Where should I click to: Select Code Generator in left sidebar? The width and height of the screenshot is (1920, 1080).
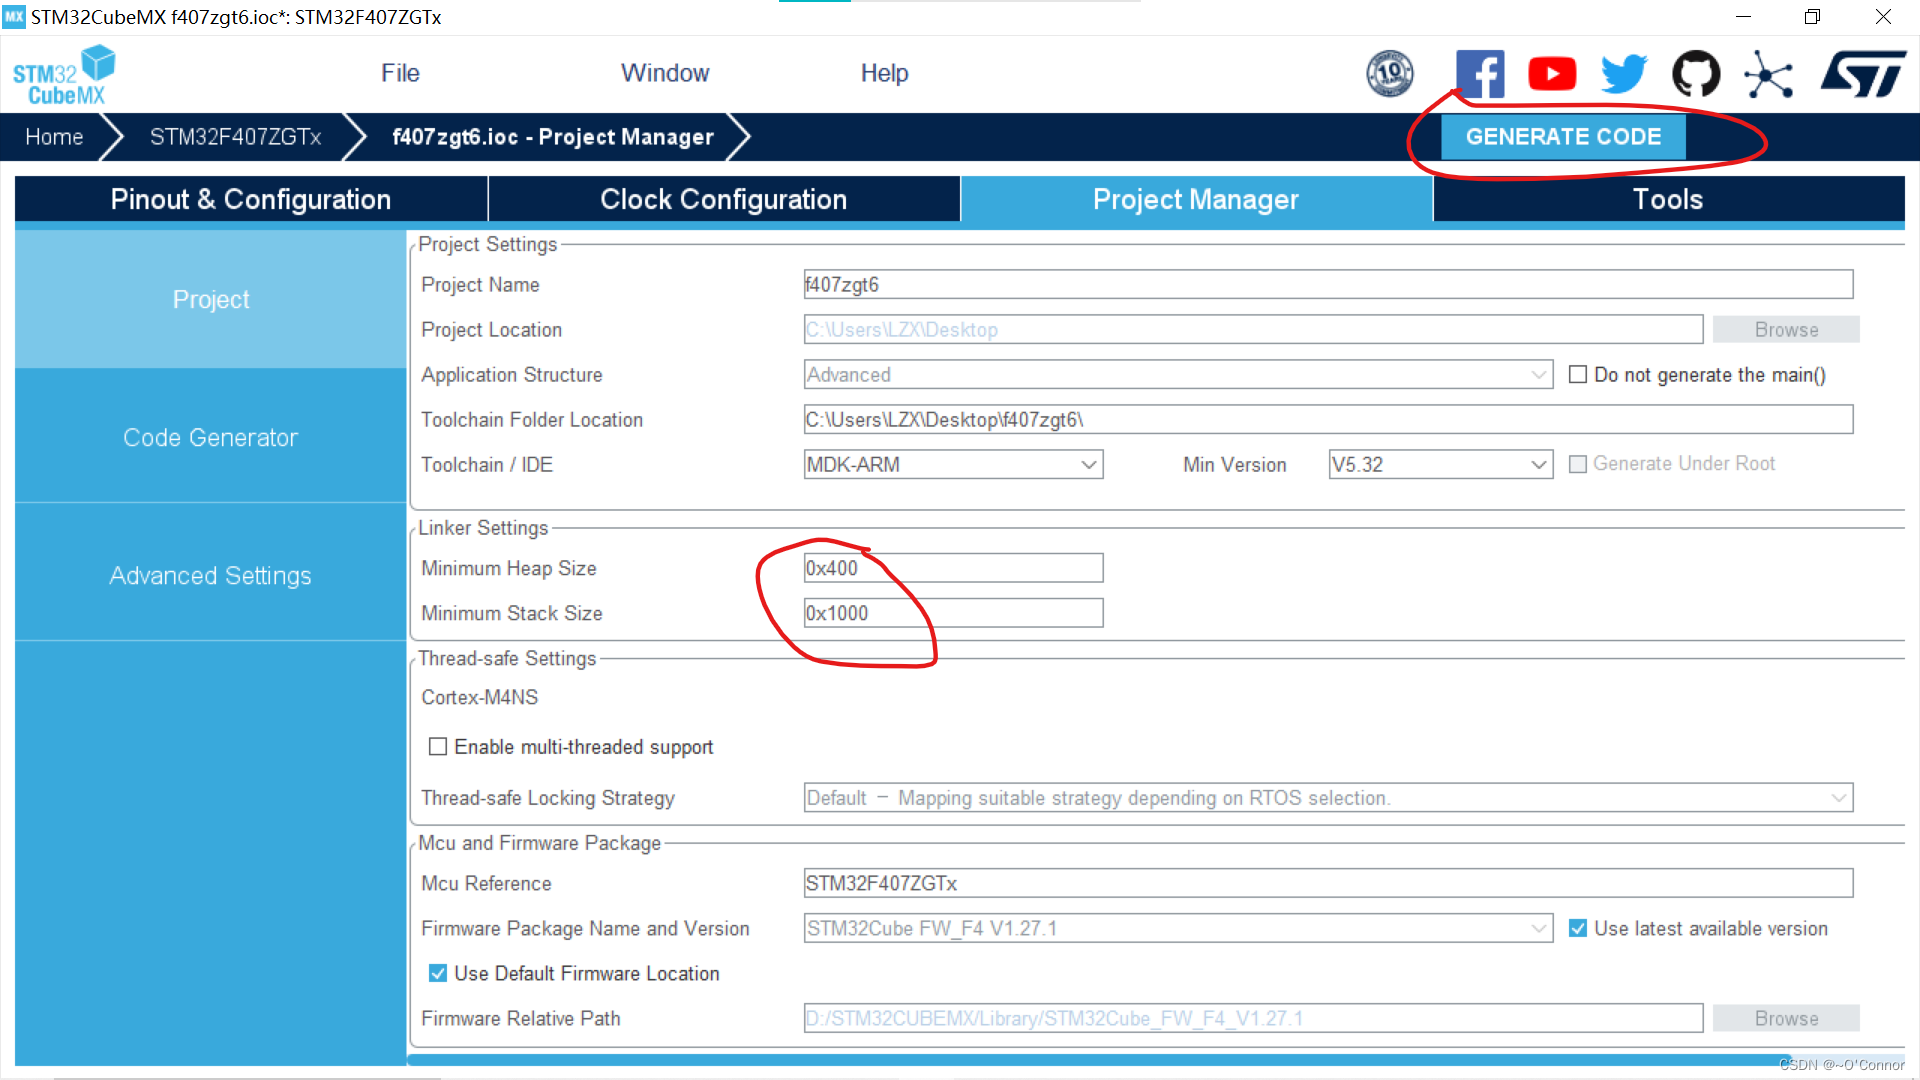[x=210, y=437]
